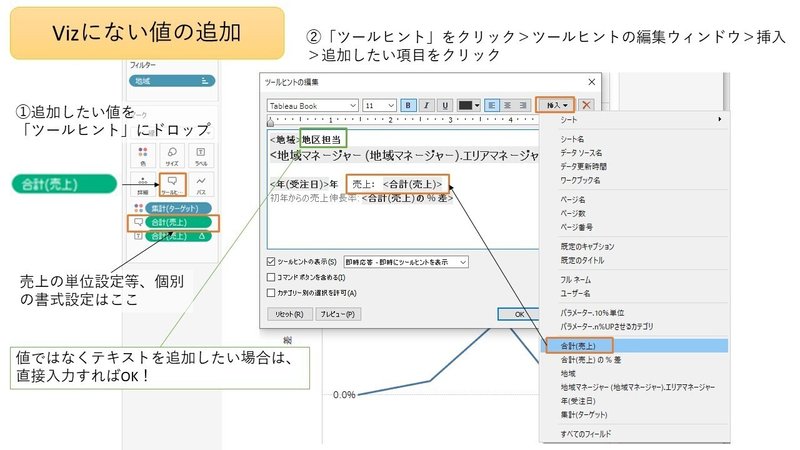Click the red X clear button

pyautogui.click(x=586, y=105)
